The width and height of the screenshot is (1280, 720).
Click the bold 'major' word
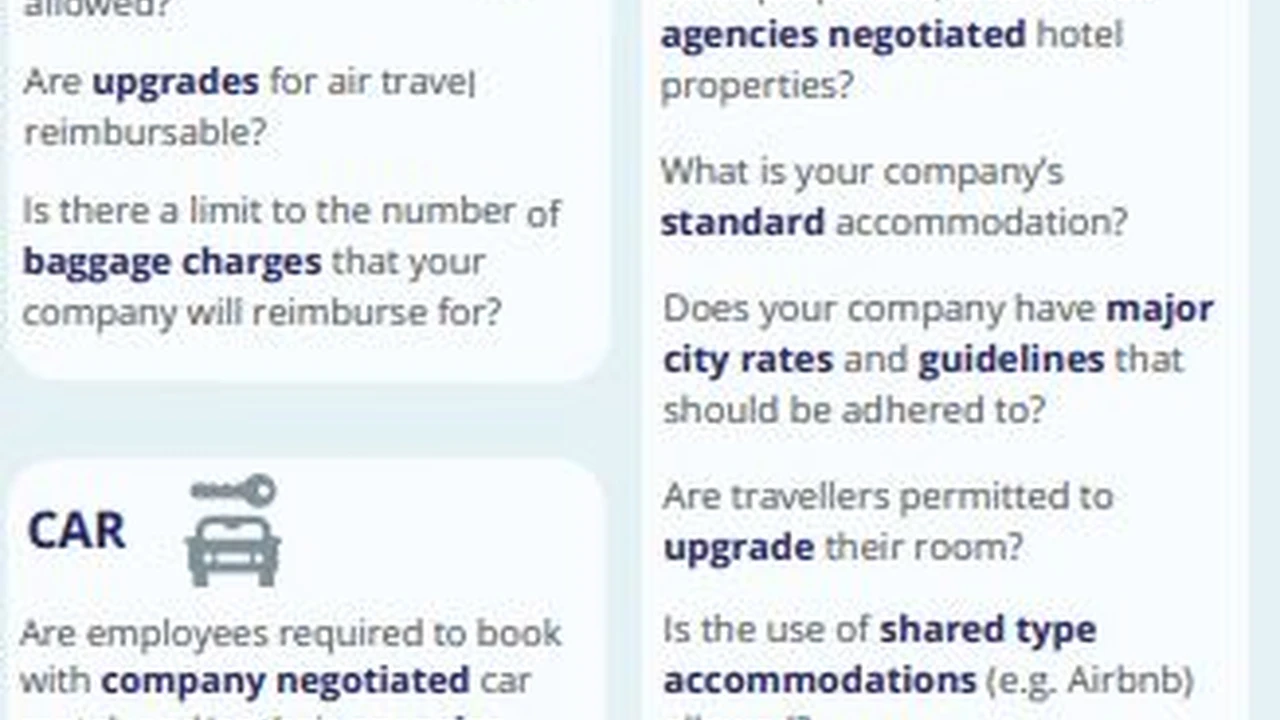click(1159, 308)
